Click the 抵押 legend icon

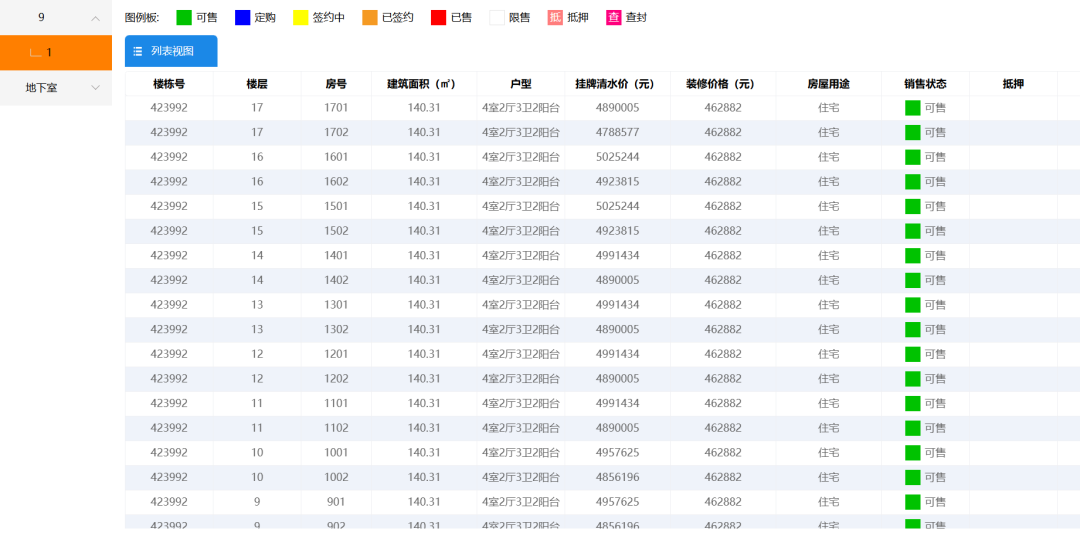tap(556, 18)
